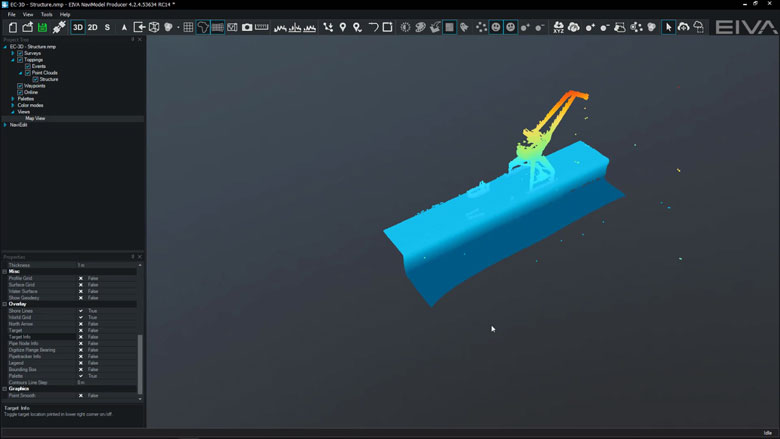Click the XYZ cloud import icon
This screenshot has width=780, height=439.
pos(558,27)
